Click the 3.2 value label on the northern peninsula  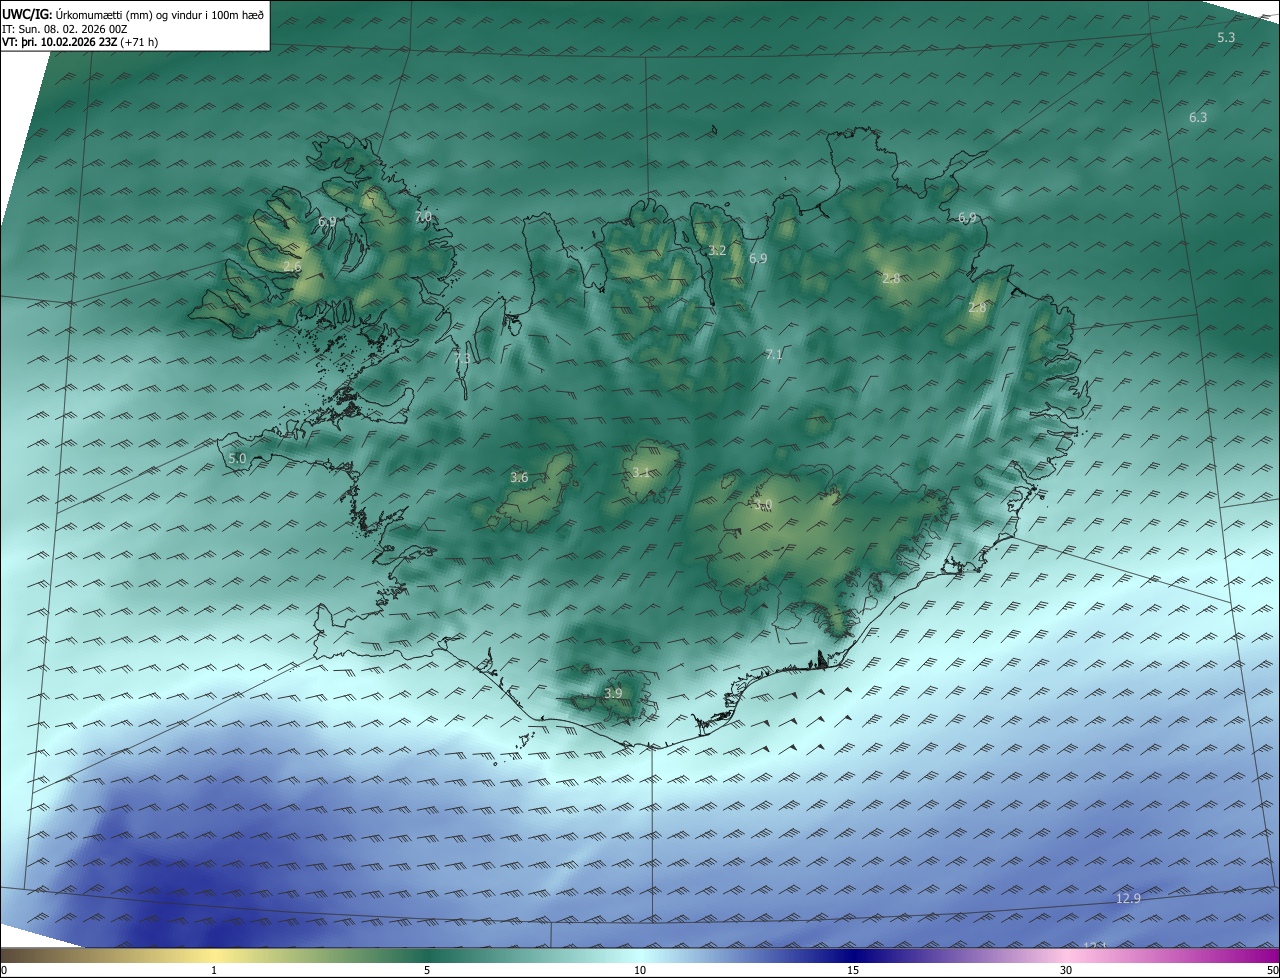click(717, 250)
